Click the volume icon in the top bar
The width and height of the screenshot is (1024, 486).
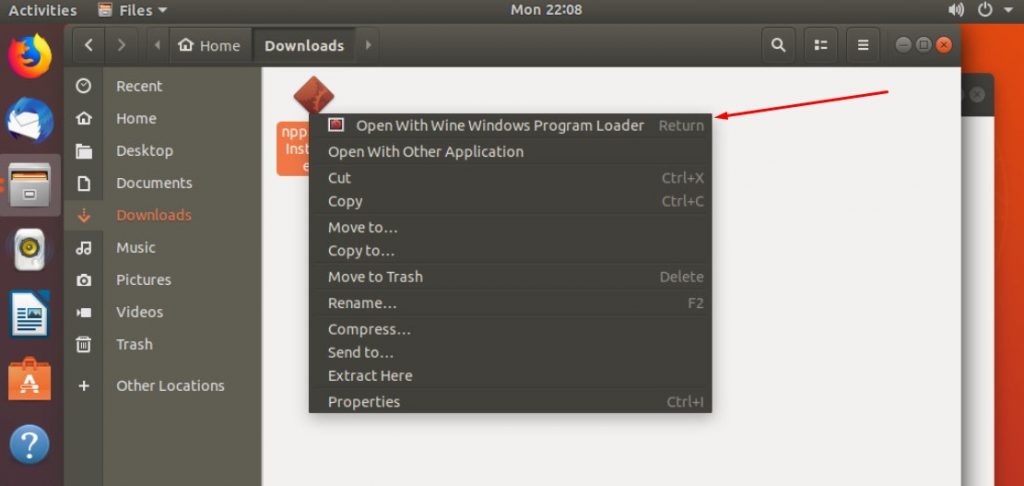955,10
